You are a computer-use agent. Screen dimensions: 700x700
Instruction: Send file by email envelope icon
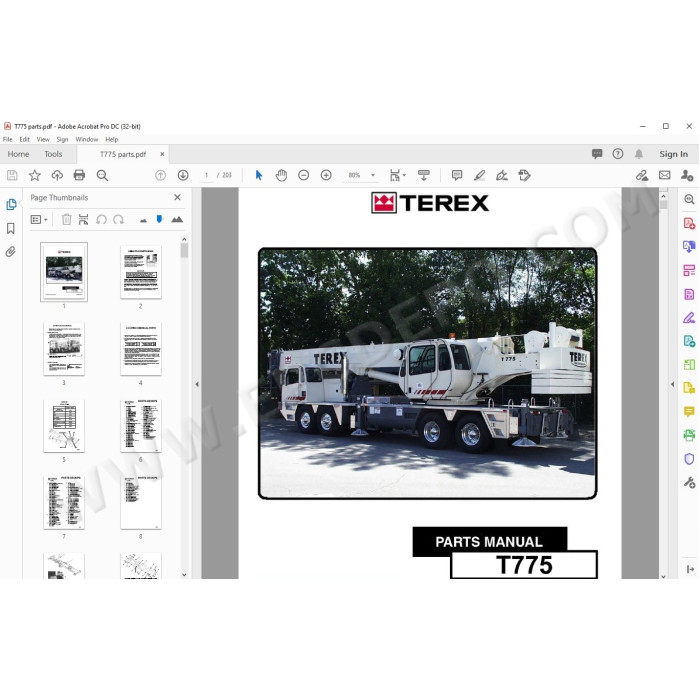[665, 175]
